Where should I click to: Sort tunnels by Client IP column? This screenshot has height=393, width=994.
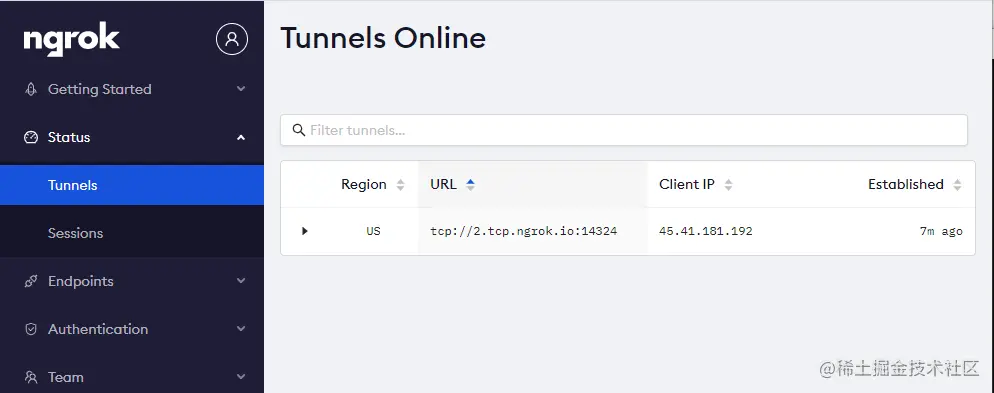[696, 184]
